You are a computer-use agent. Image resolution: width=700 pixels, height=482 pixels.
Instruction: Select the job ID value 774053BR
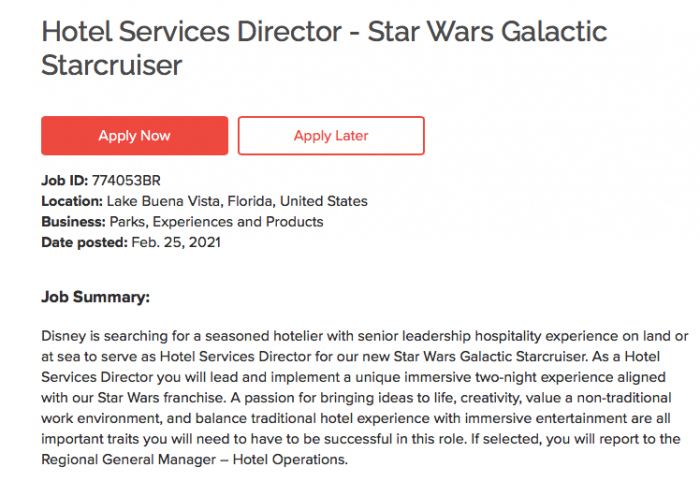(125, 181)
